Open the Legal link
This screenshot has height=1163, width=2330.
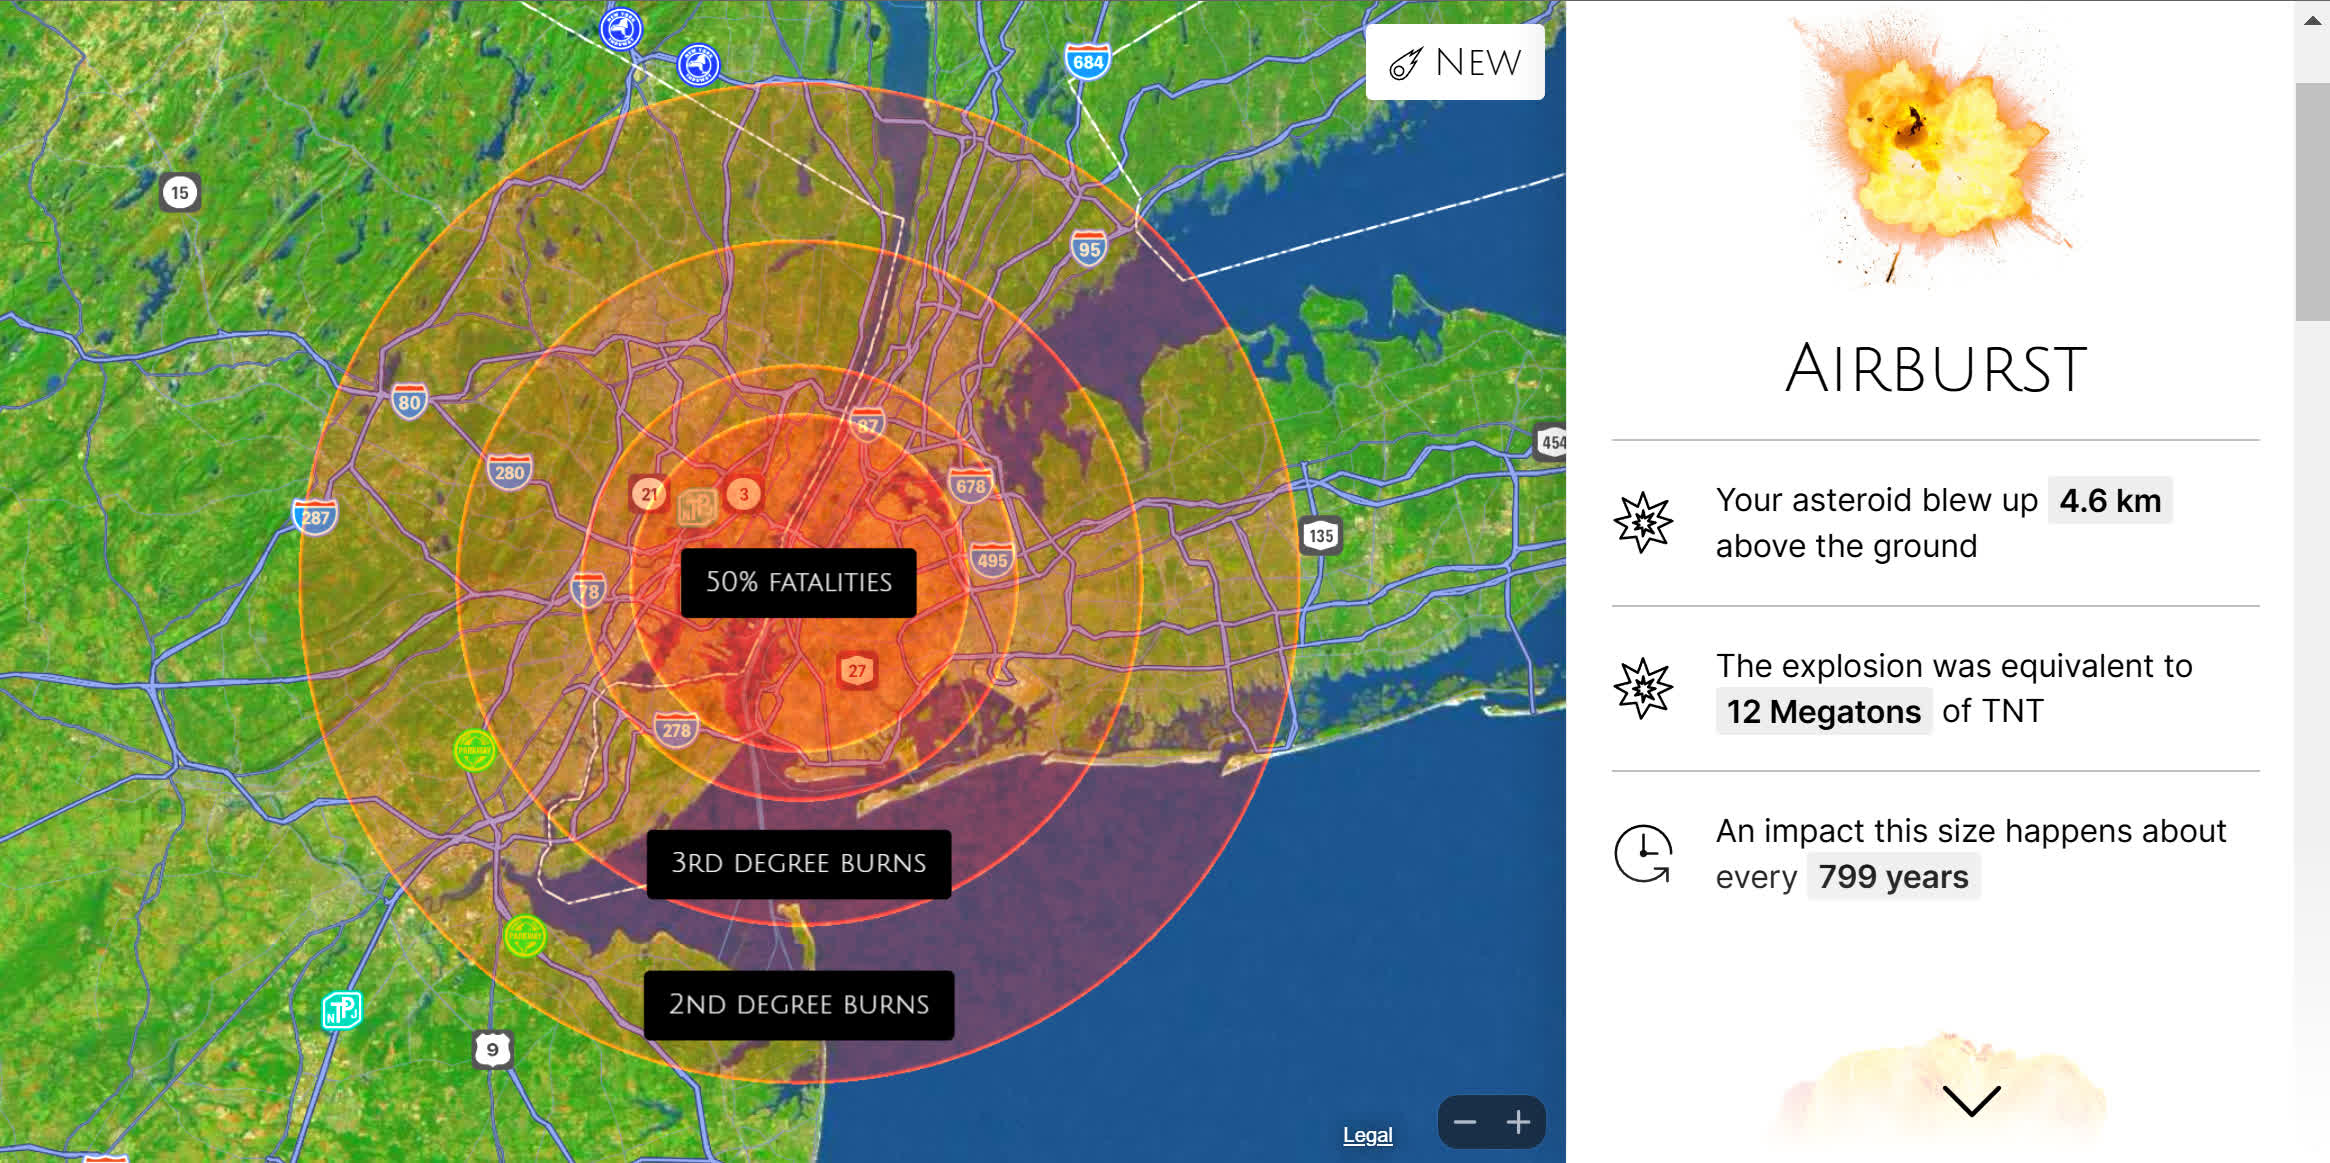click(x=1367, y=1135)
